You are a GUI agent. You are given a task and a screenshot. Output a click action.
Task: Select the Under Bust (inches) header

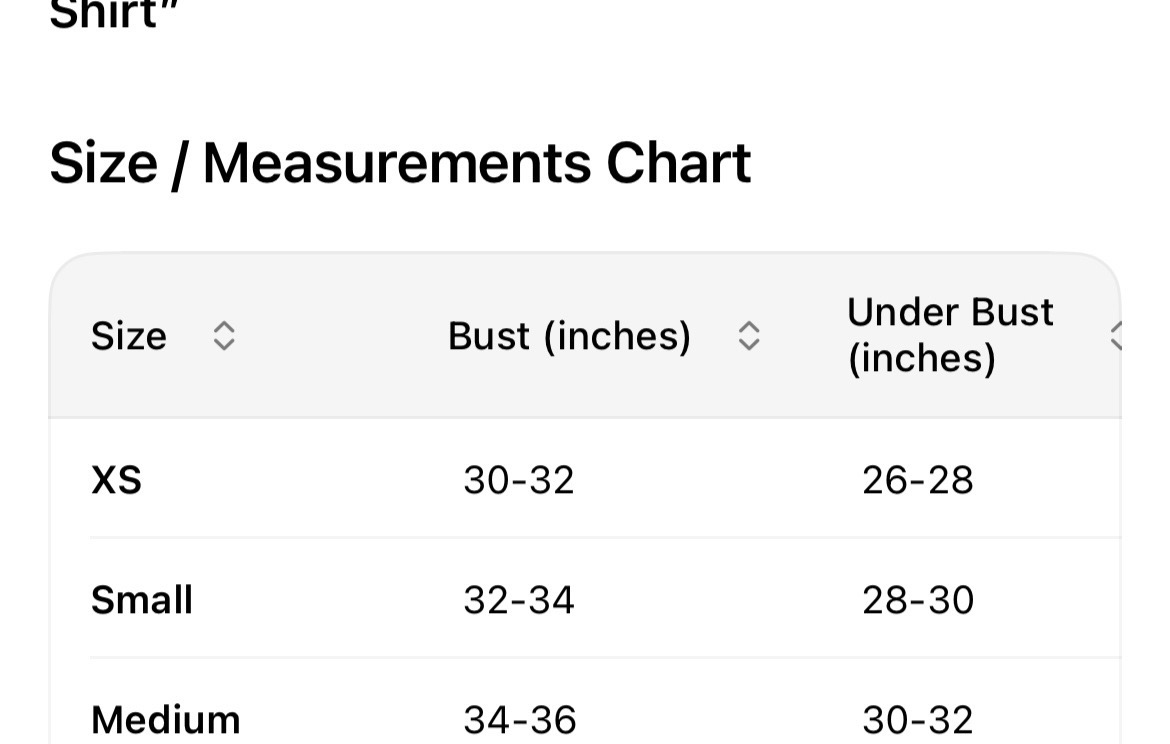coord(950,335)
